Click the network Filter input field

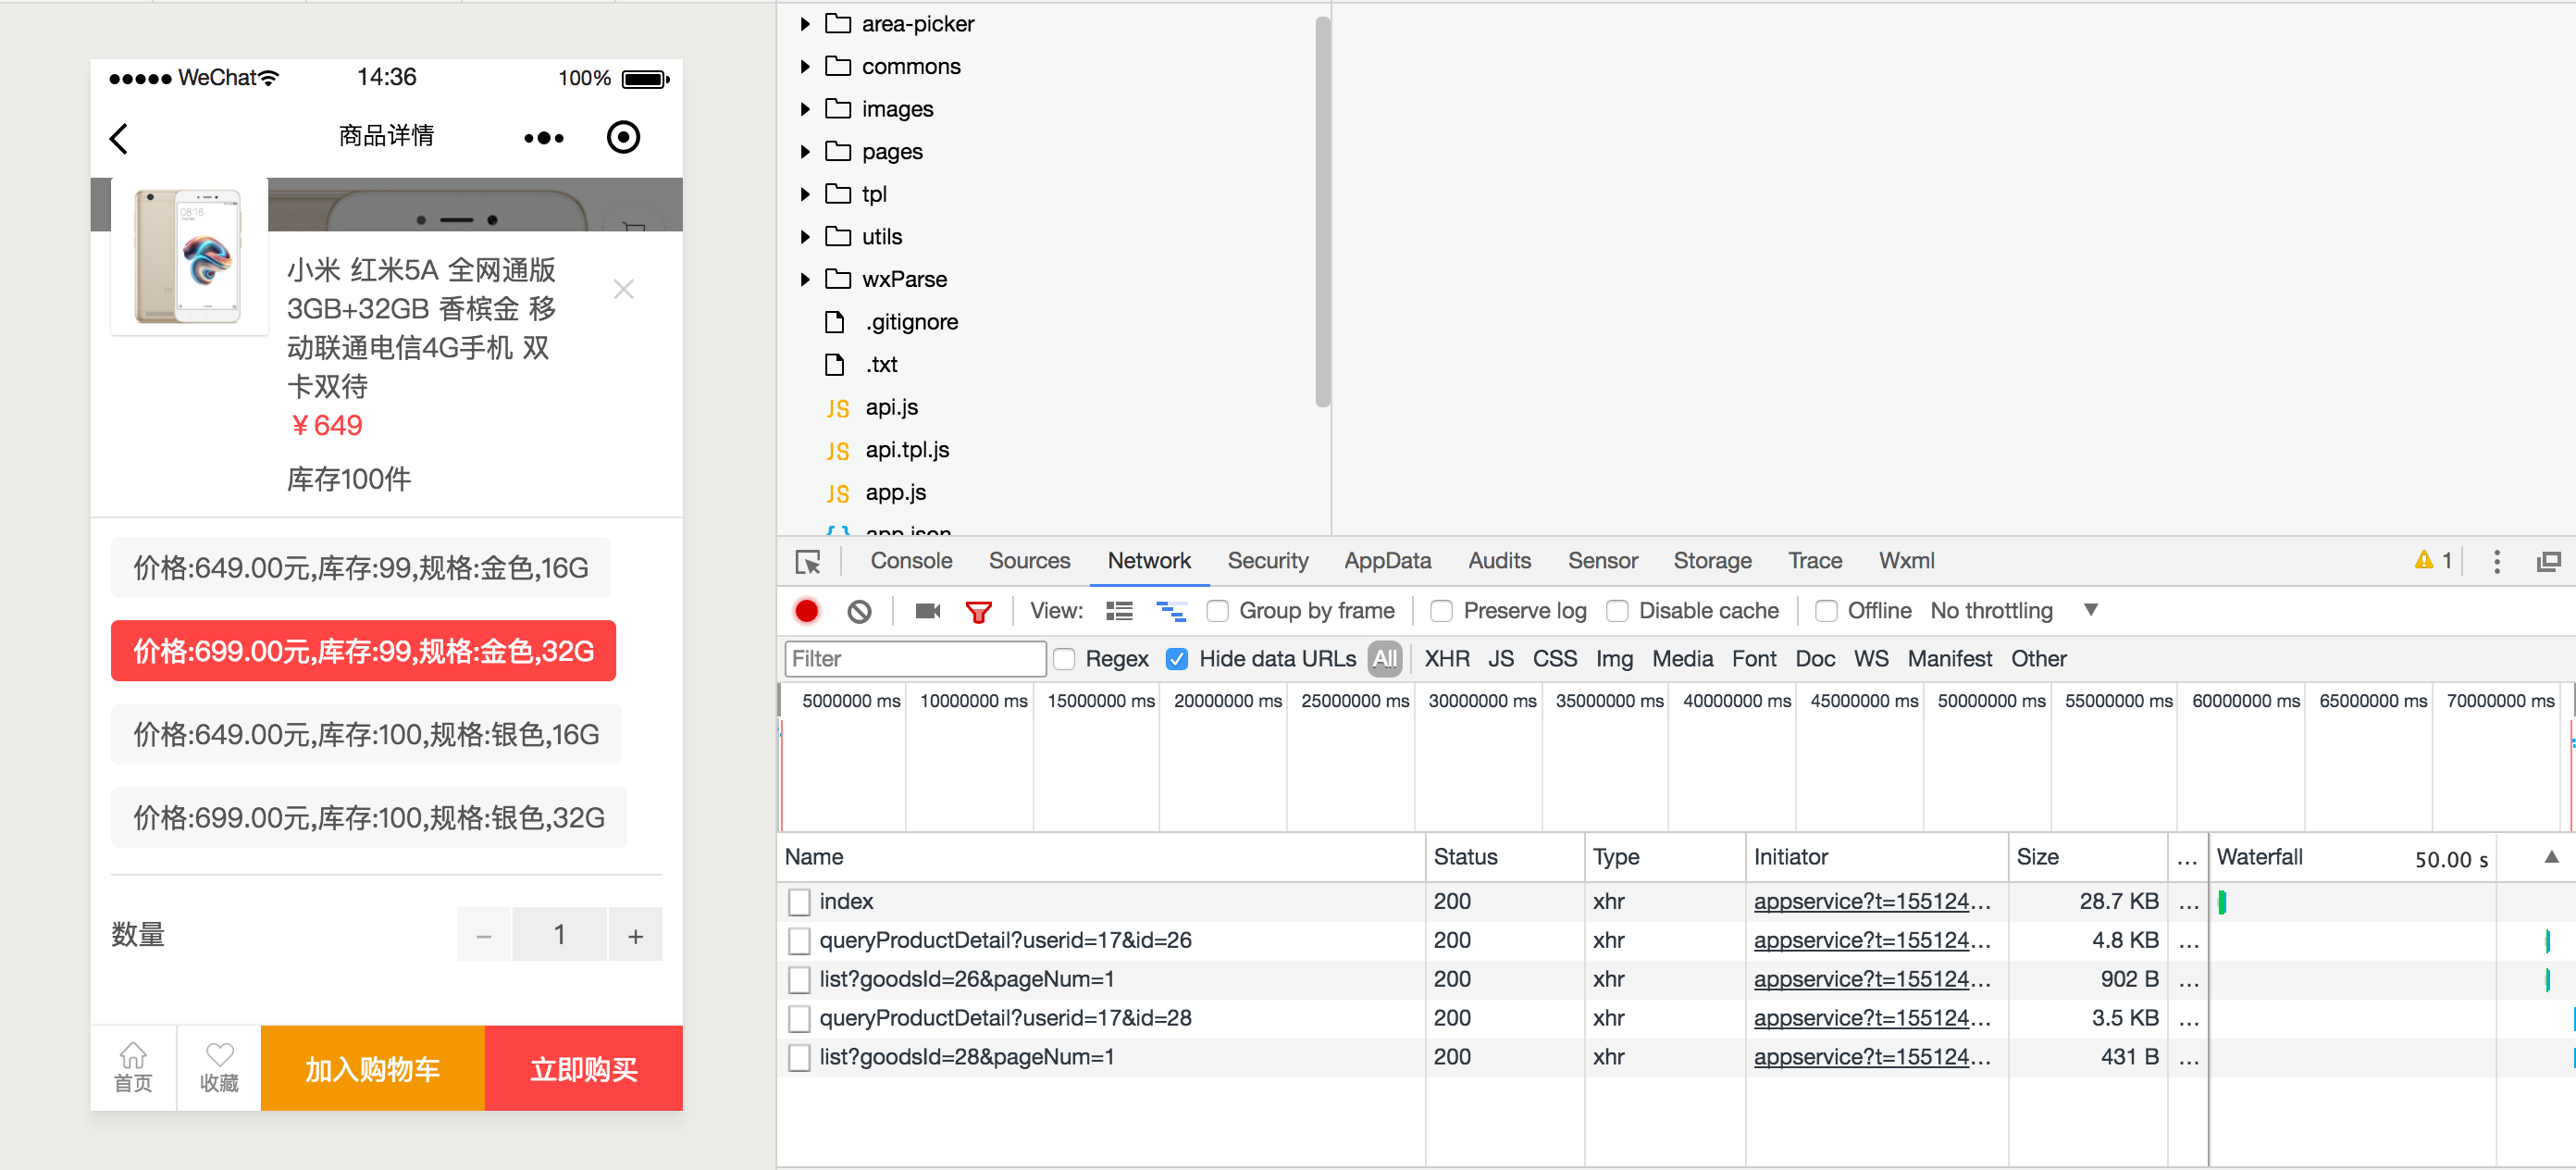click(914, 658)
